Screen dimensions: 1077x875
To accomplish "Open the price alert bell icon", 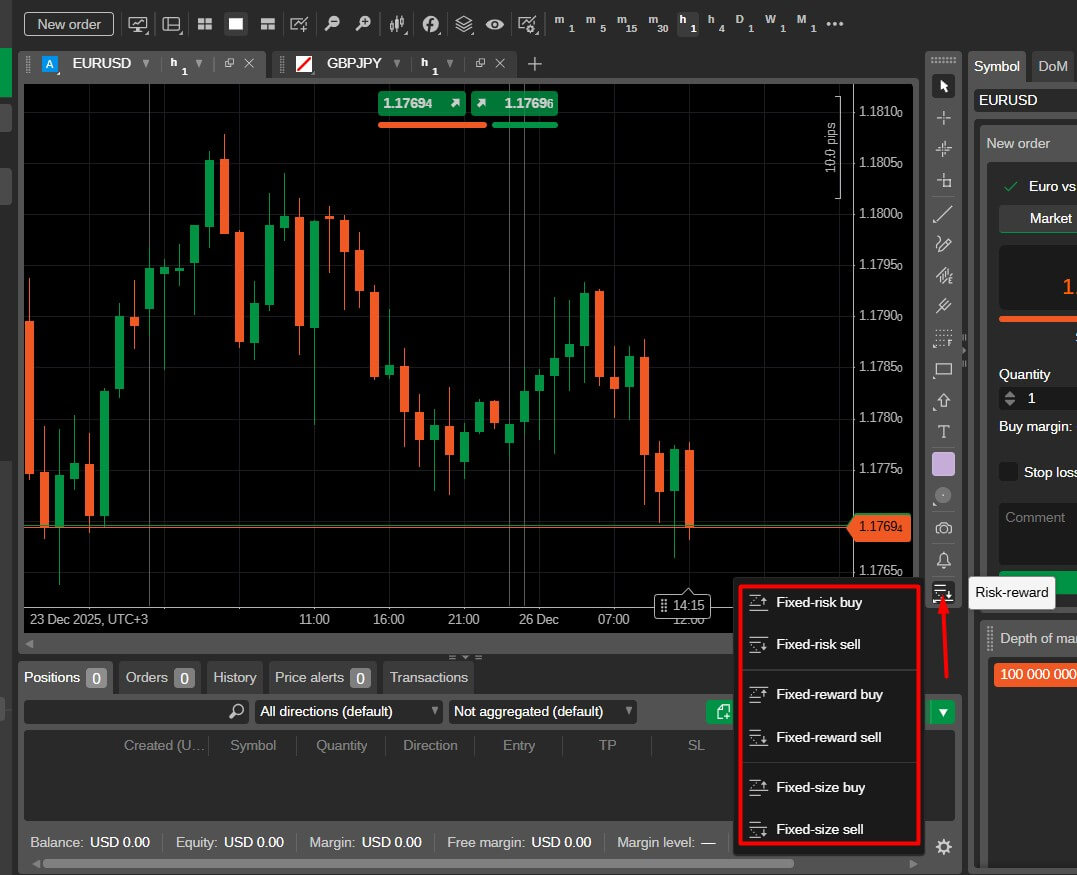I will coord(943,560).
